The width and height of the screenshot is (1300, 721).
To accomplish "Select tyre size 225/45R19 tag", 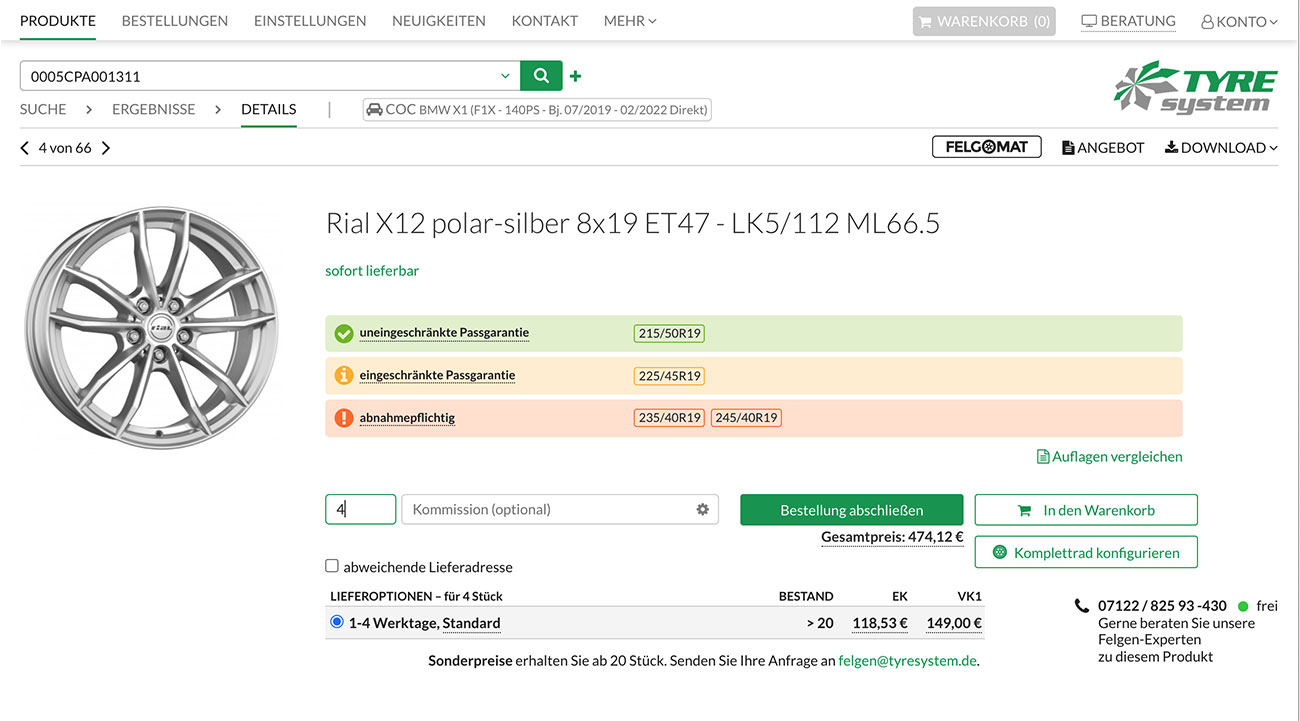I will point(669,376).
